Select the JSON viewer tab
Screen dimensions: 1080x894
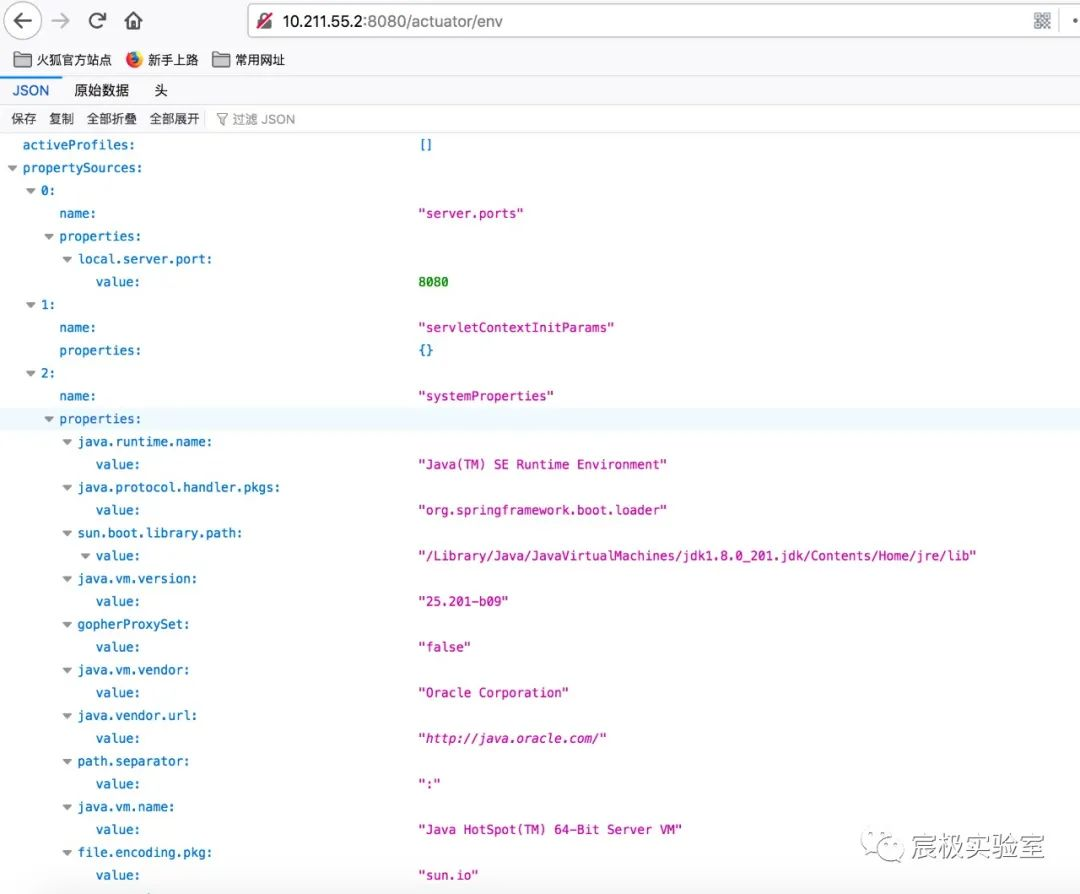[x=31, y=90]
